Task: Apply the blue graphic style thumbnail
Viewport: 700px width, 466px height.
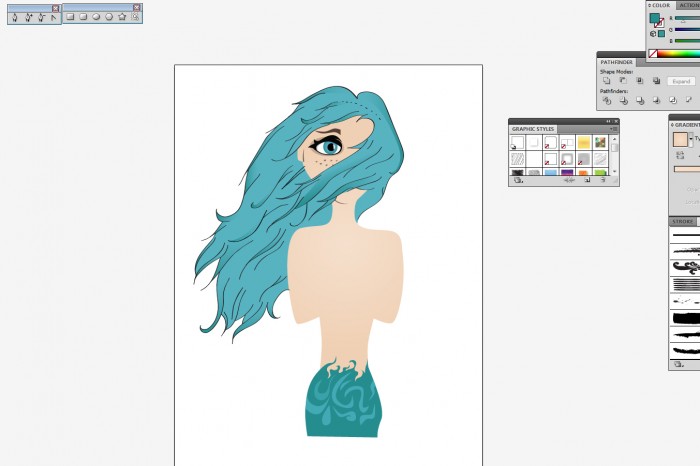Action: (x=550, y=172)
